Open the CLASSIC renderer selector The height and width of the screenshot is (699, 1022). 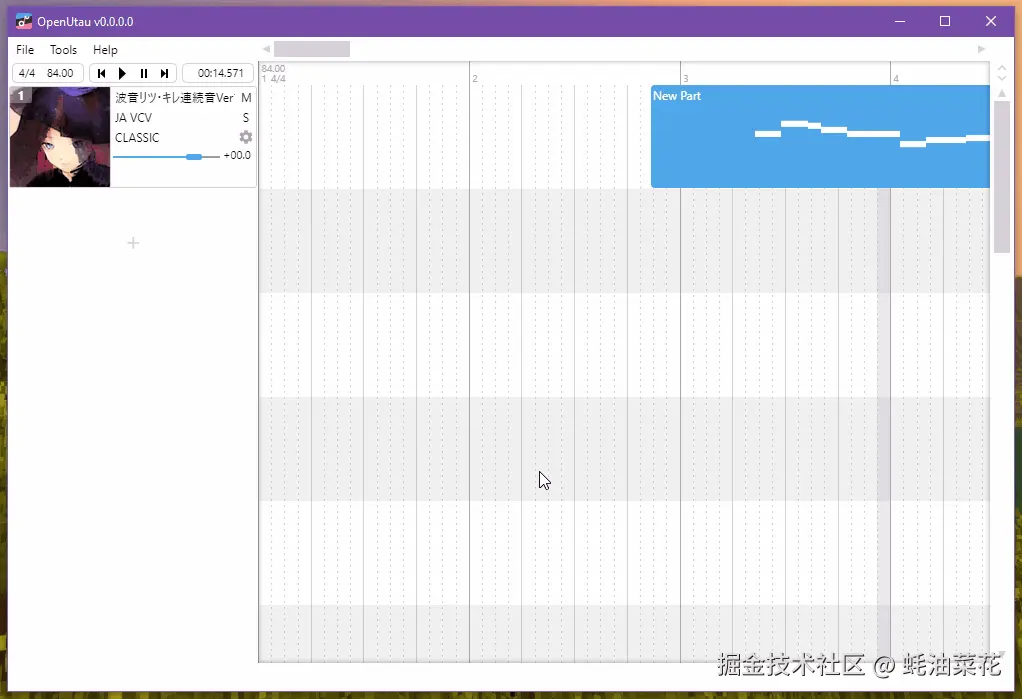[x=137, y=138]
